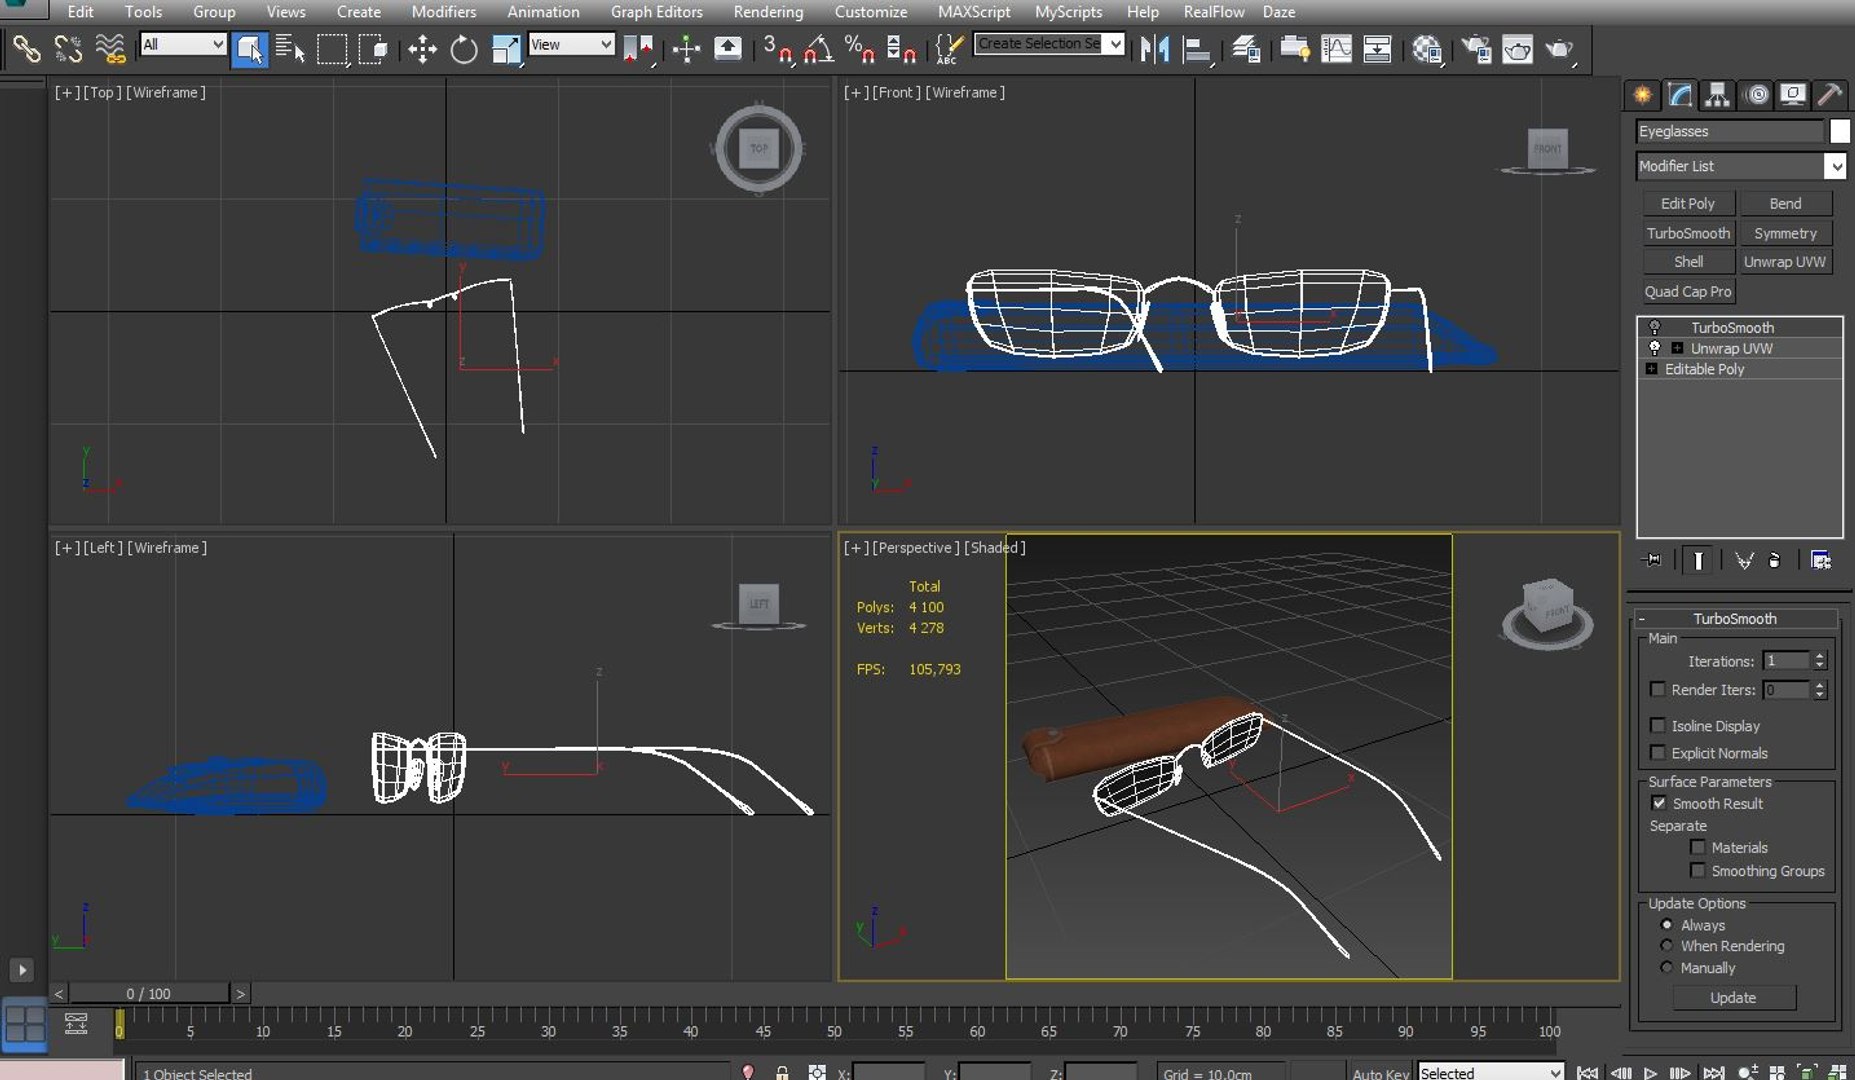Open Select by Name list
Screen dimensions: 1855x1080
[290, 49]
